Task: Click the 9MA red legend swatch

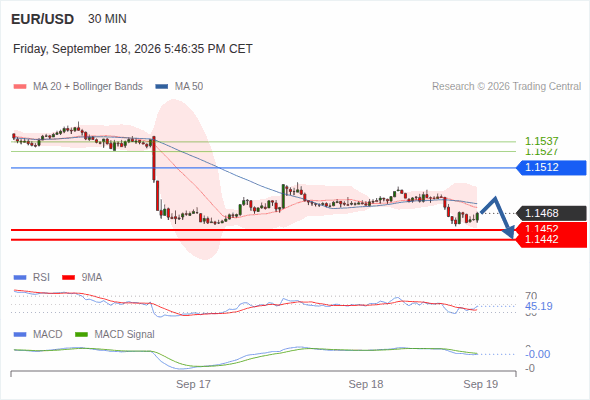Action: (x=68, y=278)
